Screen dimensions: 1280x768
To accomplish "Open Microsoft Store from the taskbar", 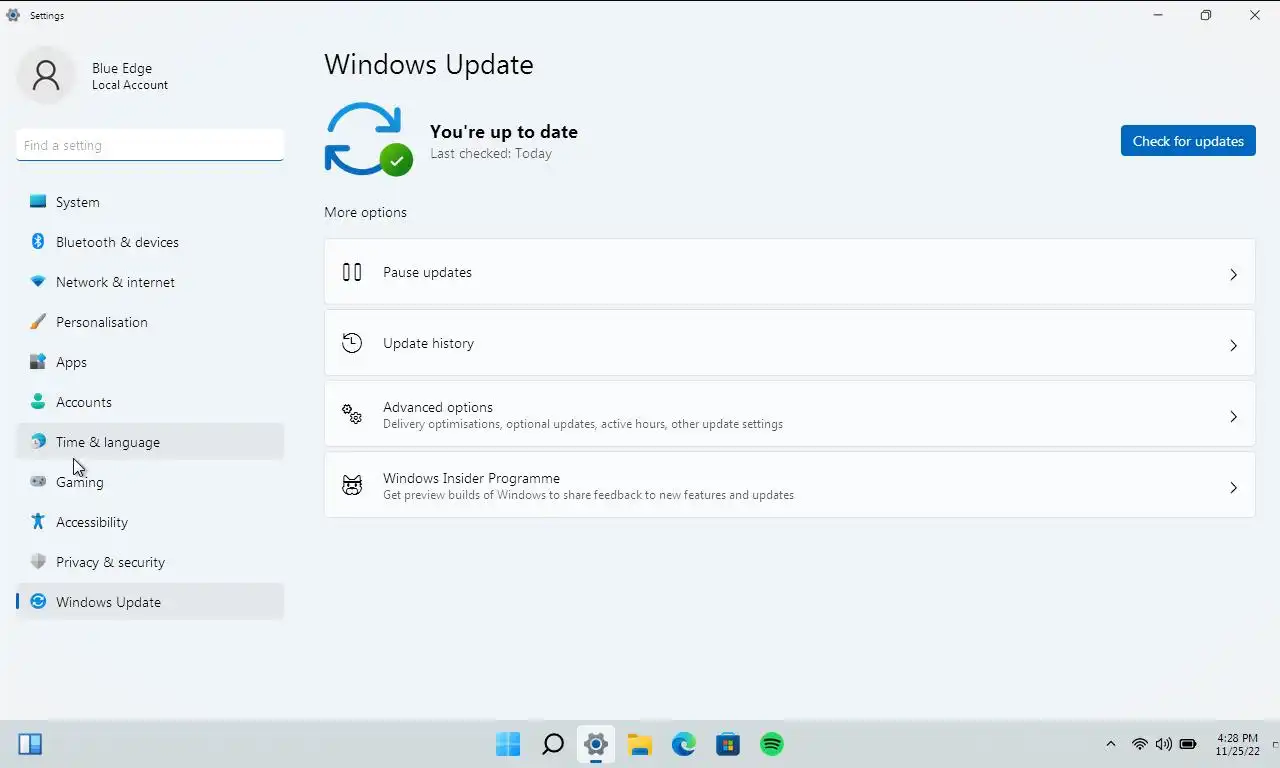I will (x=727, y=744).
